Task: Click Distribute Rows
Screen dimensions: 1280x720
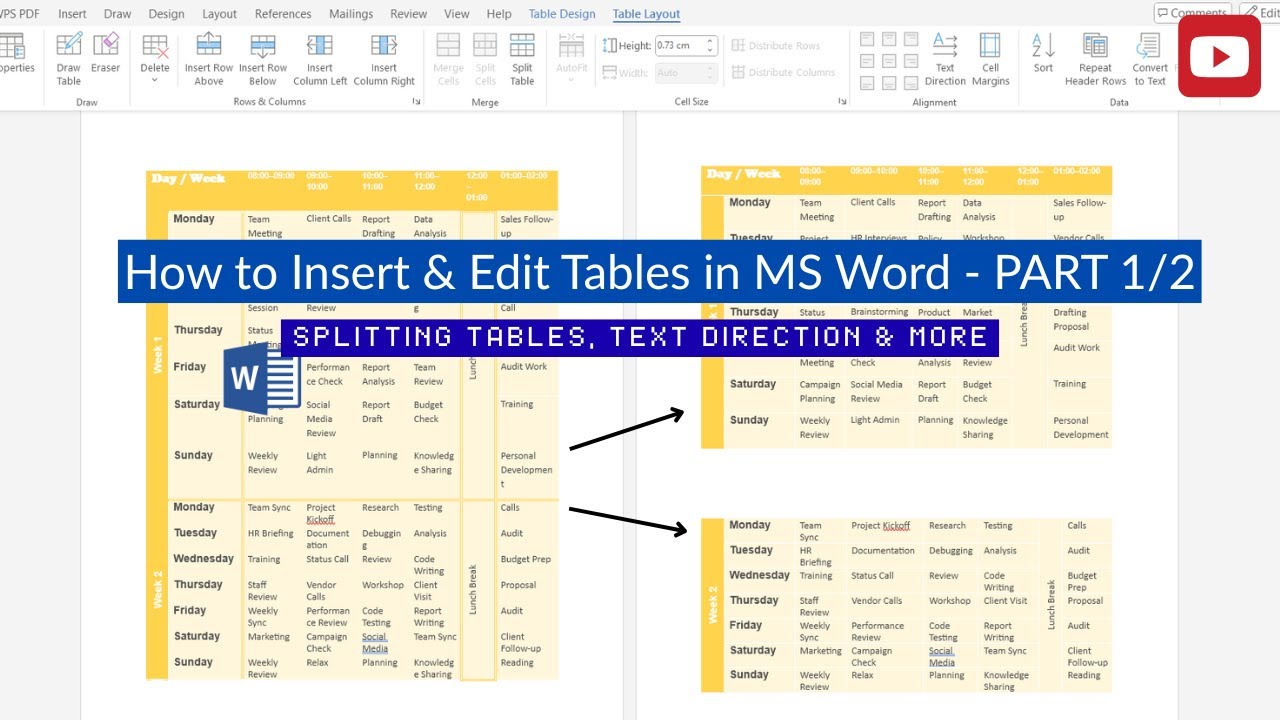Action: (x=776, y=46)
